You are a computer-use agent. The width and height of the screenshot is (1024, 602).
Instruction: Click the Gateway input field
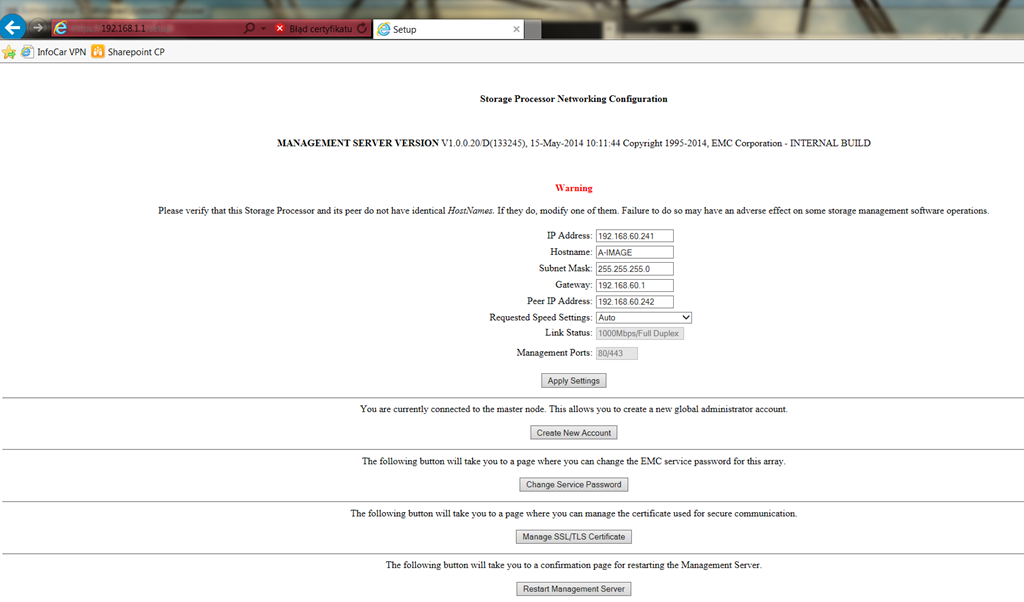[x=634, y=285]
